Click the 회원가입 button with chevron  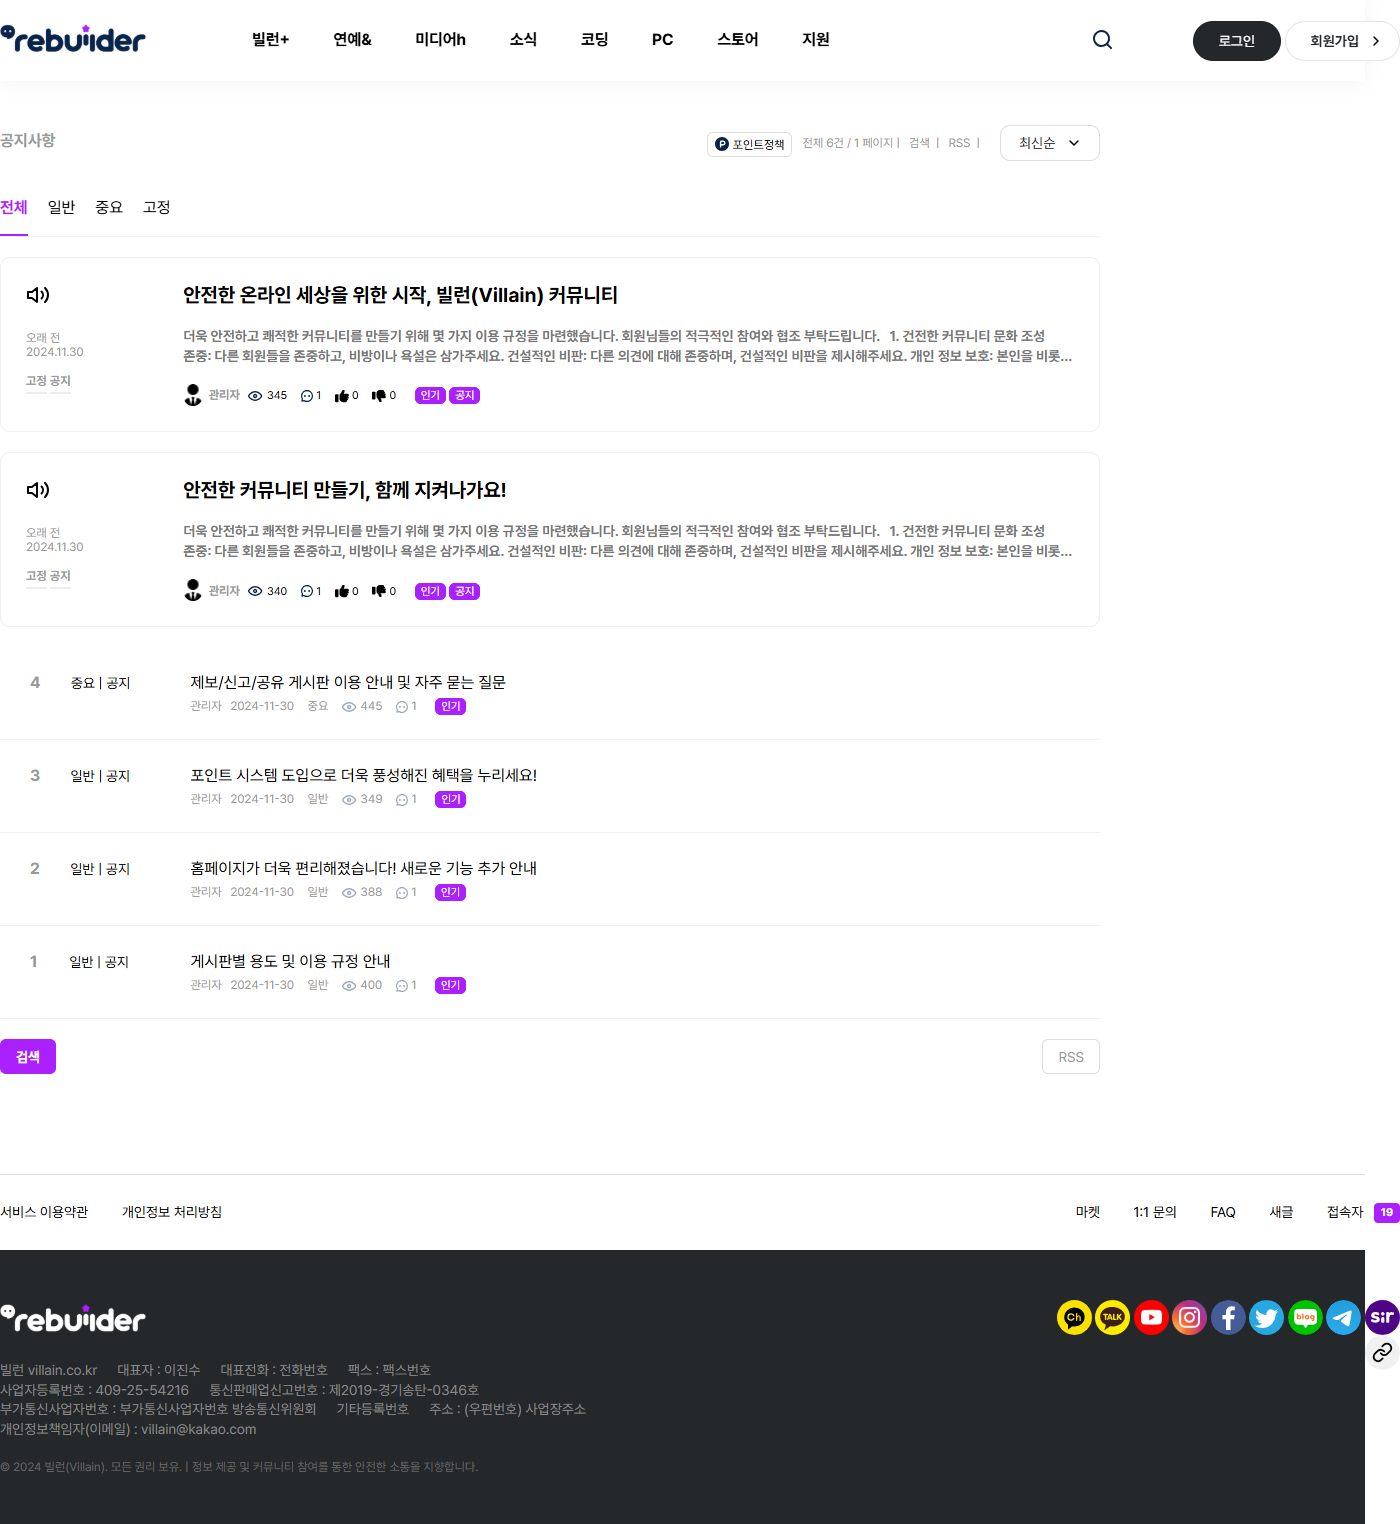[1343, 41]
